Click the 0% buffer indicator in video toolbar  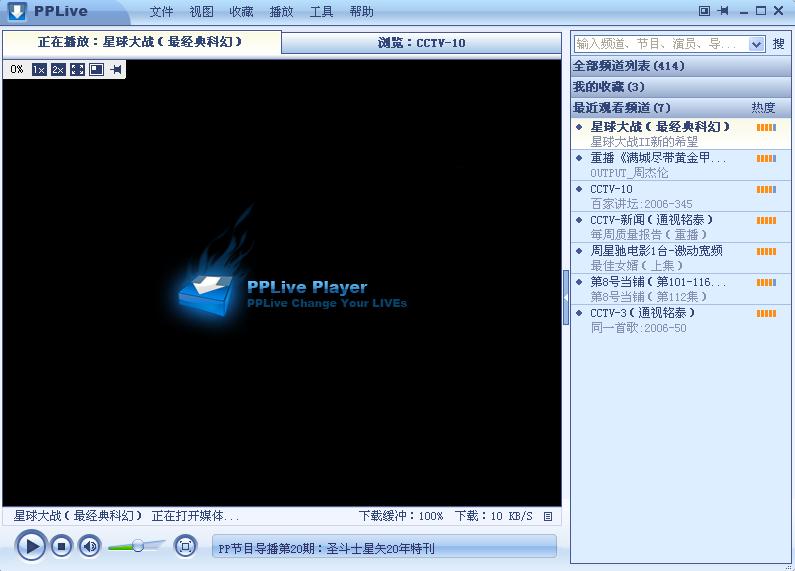pos(17,69)
